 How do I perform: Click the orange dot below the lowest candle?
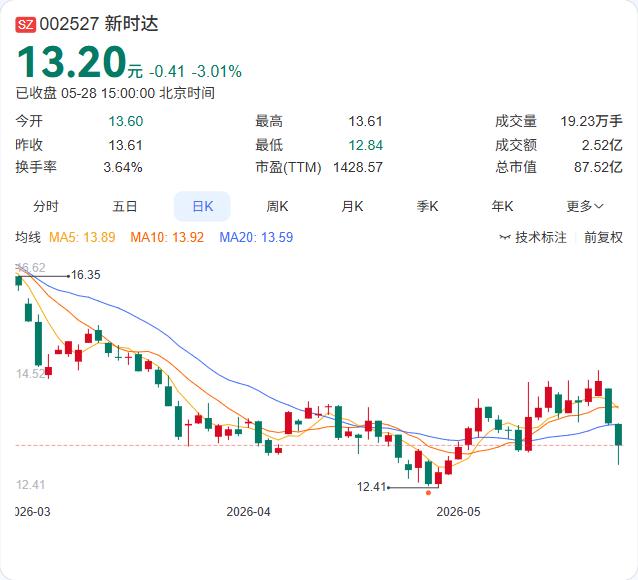pos(428,493)
